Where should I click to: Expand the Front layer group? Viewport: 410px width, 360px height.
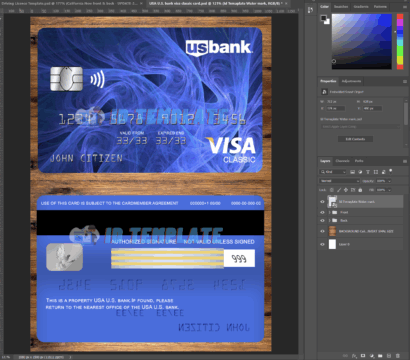pyautogui.click(x=330, y=212)
